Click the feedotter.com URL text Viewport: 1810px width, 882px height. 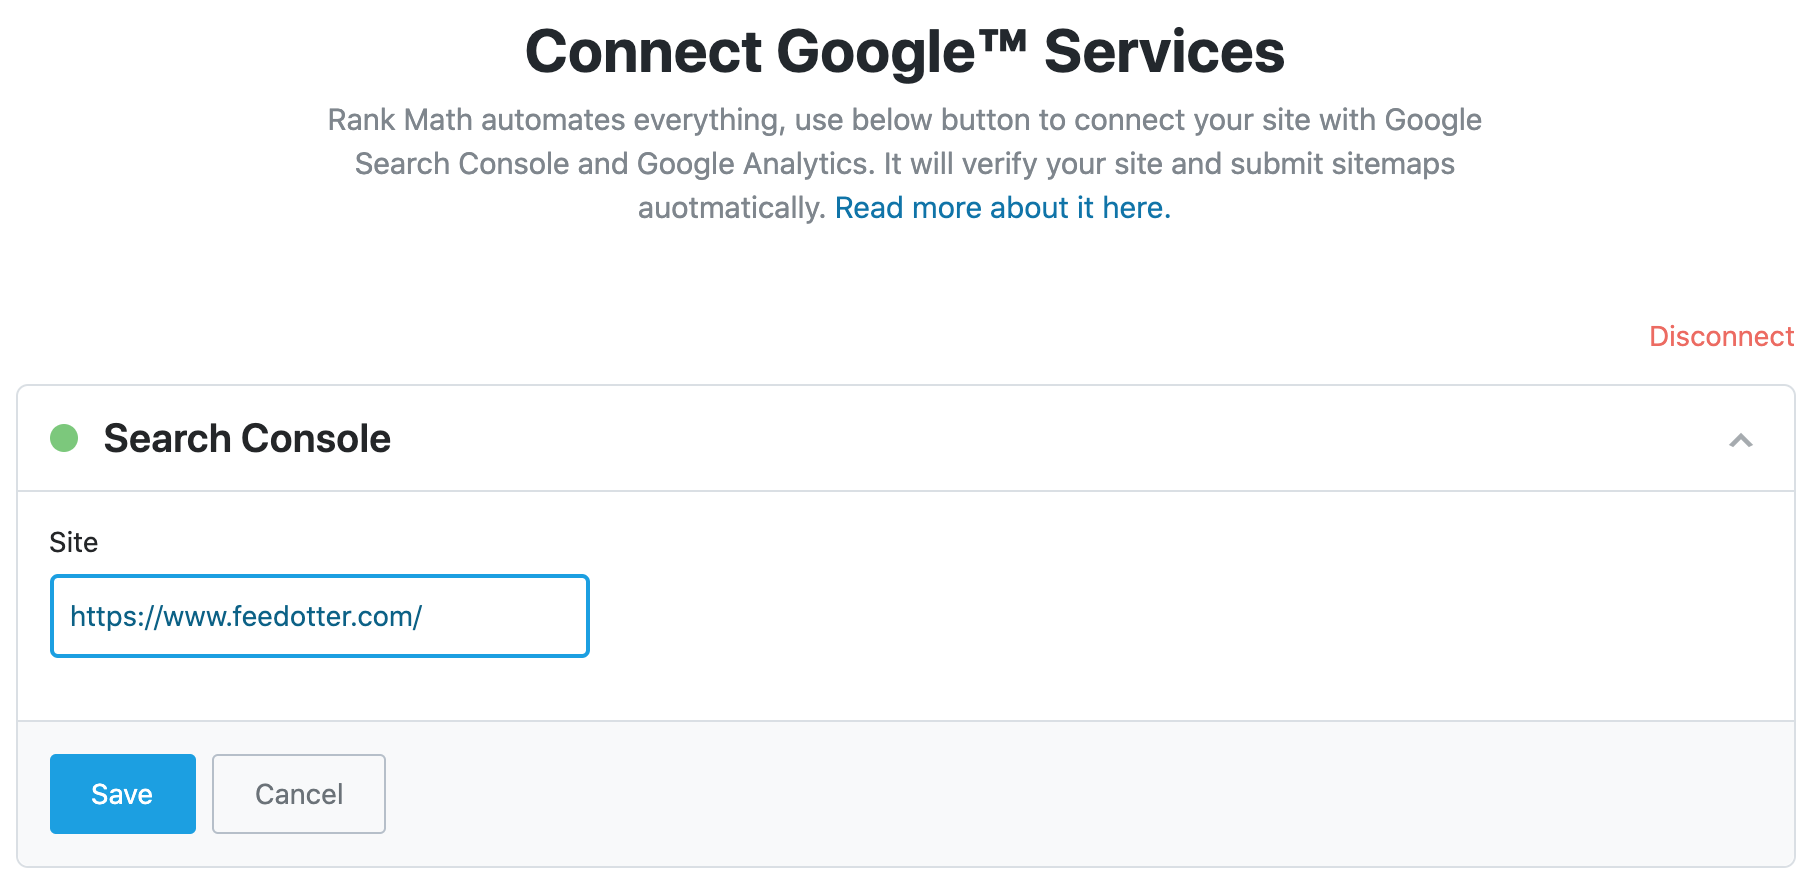tap(246, 616)
